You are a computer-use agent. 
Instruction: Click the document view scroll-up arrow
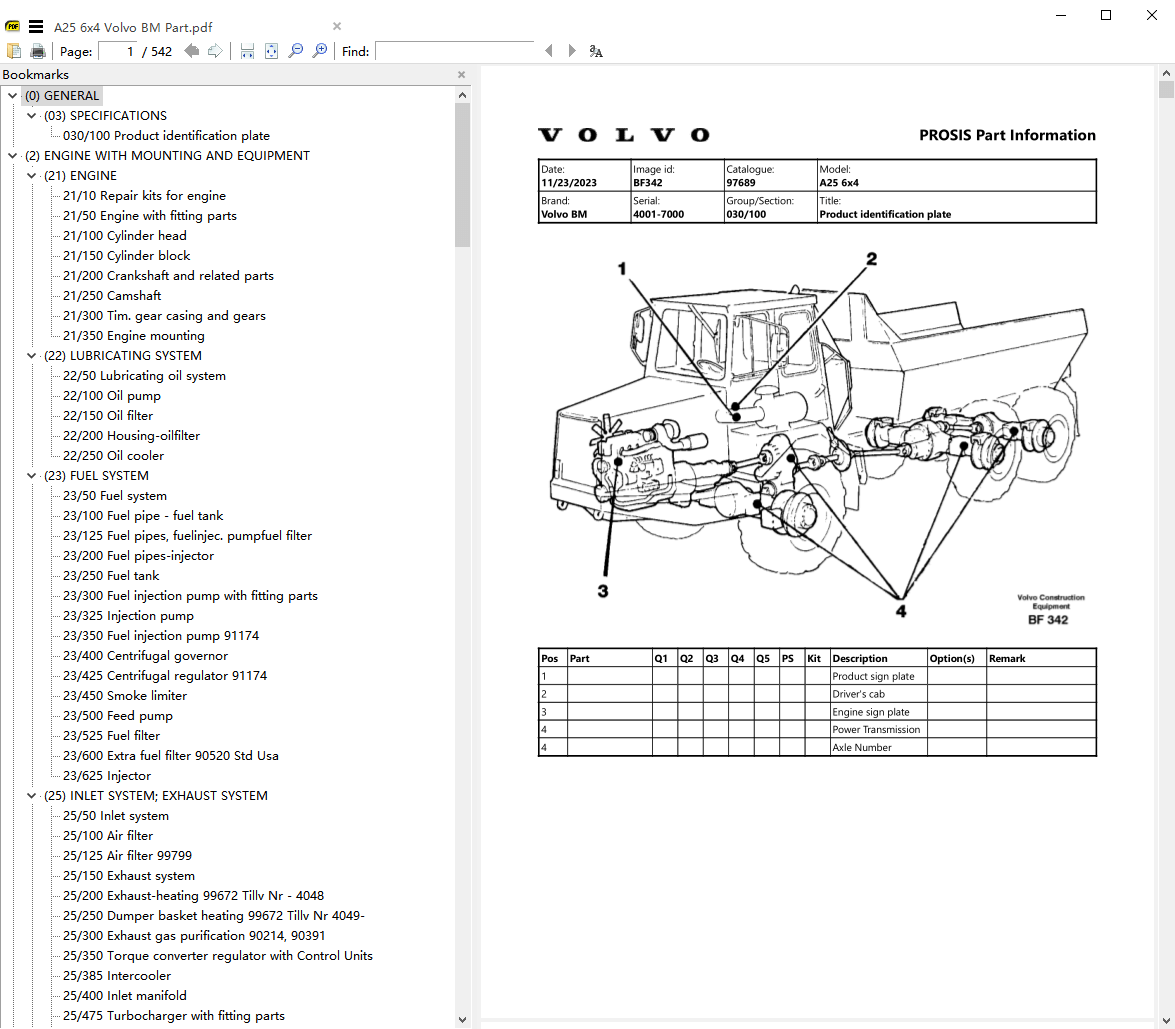[x=1166, y=73]
